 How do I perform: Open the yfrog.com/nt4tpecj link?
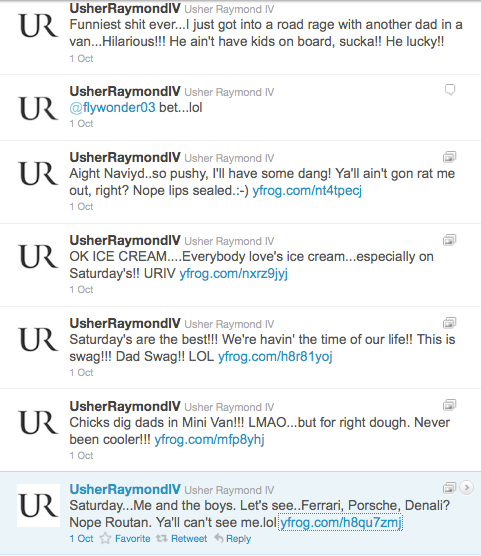click(x=307, y=190)
